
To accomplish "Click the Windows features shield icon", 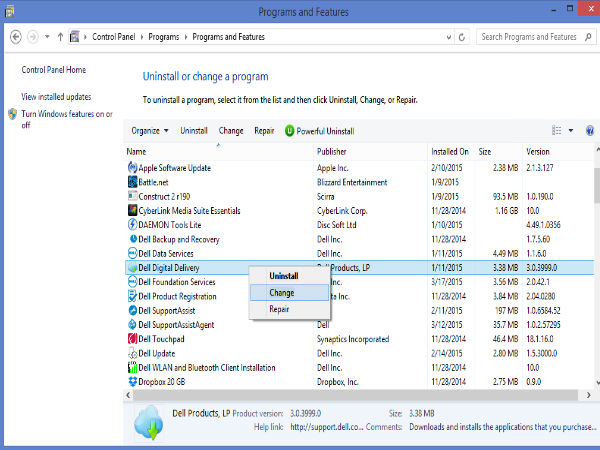I will click(x=13, y=114).
